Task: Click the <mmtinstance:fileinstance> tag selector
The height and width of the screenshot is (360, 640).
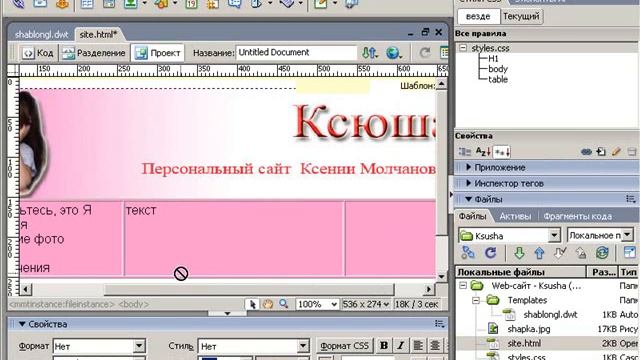Action: point(62,304)
